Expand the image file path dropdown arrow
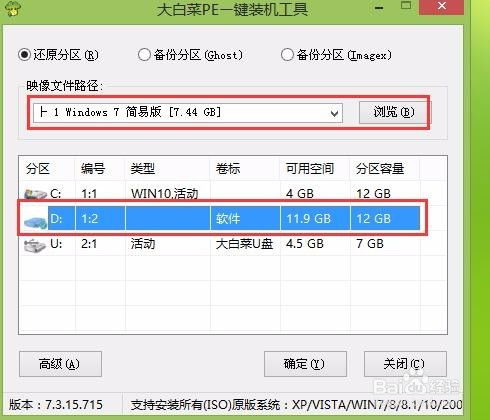Screen dimensions: 490x420 pos(334,113)
